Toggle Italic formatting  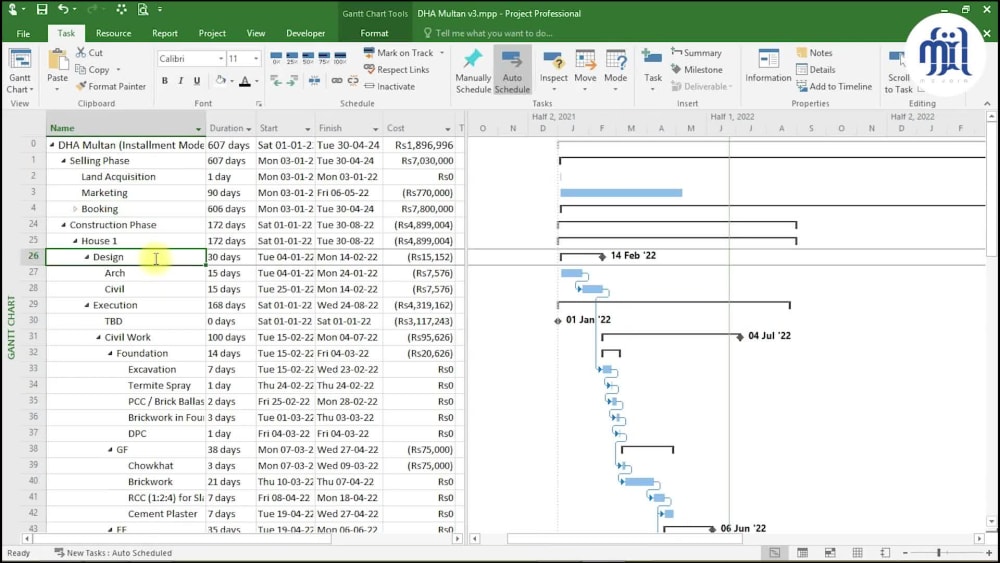pos(180,81)
